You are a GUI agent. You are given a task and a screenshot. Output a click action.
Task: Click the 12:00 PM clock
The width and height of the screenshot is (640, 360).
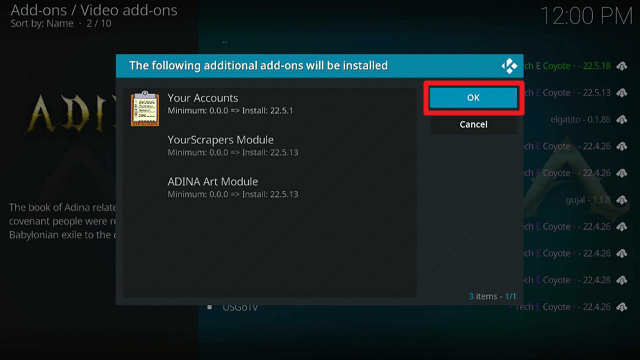[586, 16]
